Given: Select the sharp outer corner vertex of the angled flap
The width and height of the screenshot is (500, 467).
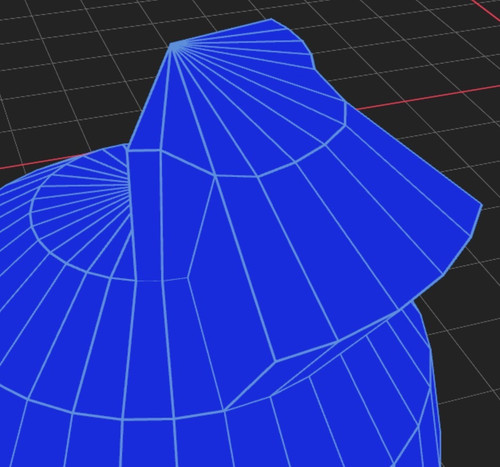Looking at the screenshot, I should pos(482,205).
